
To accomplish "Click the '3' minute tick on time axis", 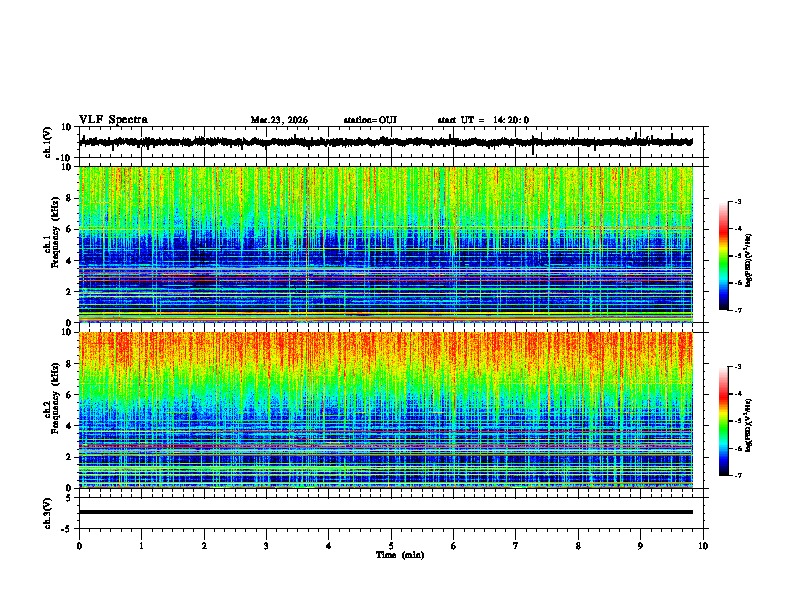I will [266, 546].
